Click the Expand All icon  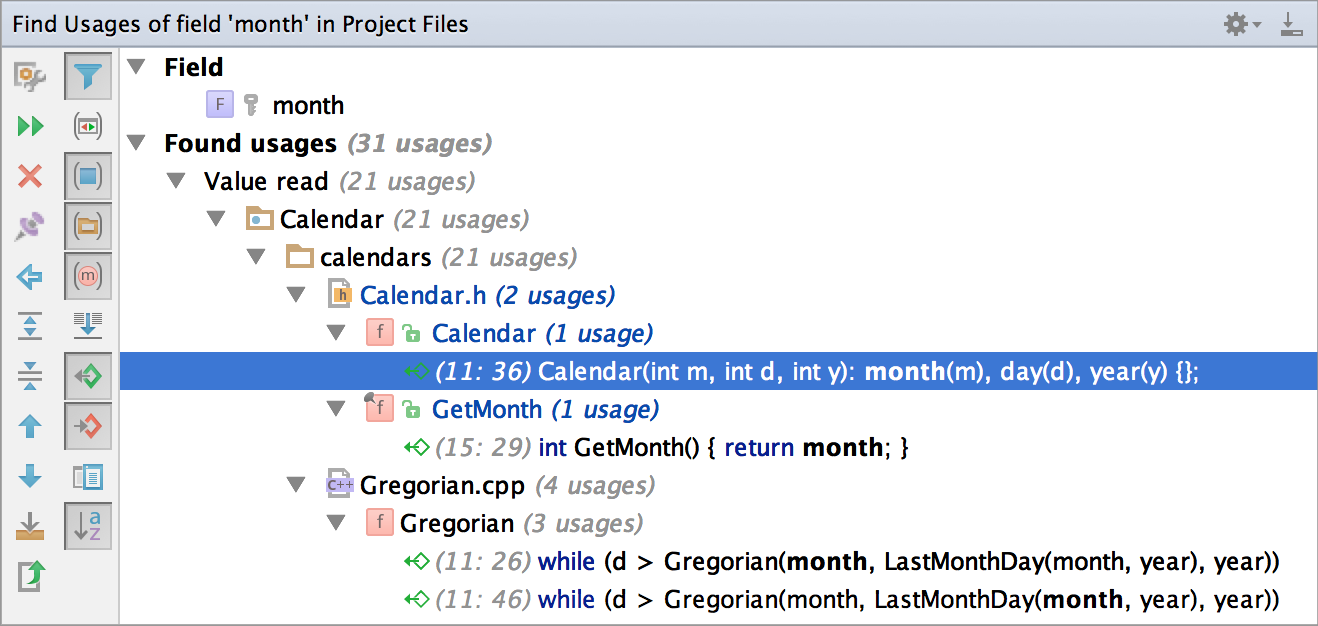(x=30, y=325)
